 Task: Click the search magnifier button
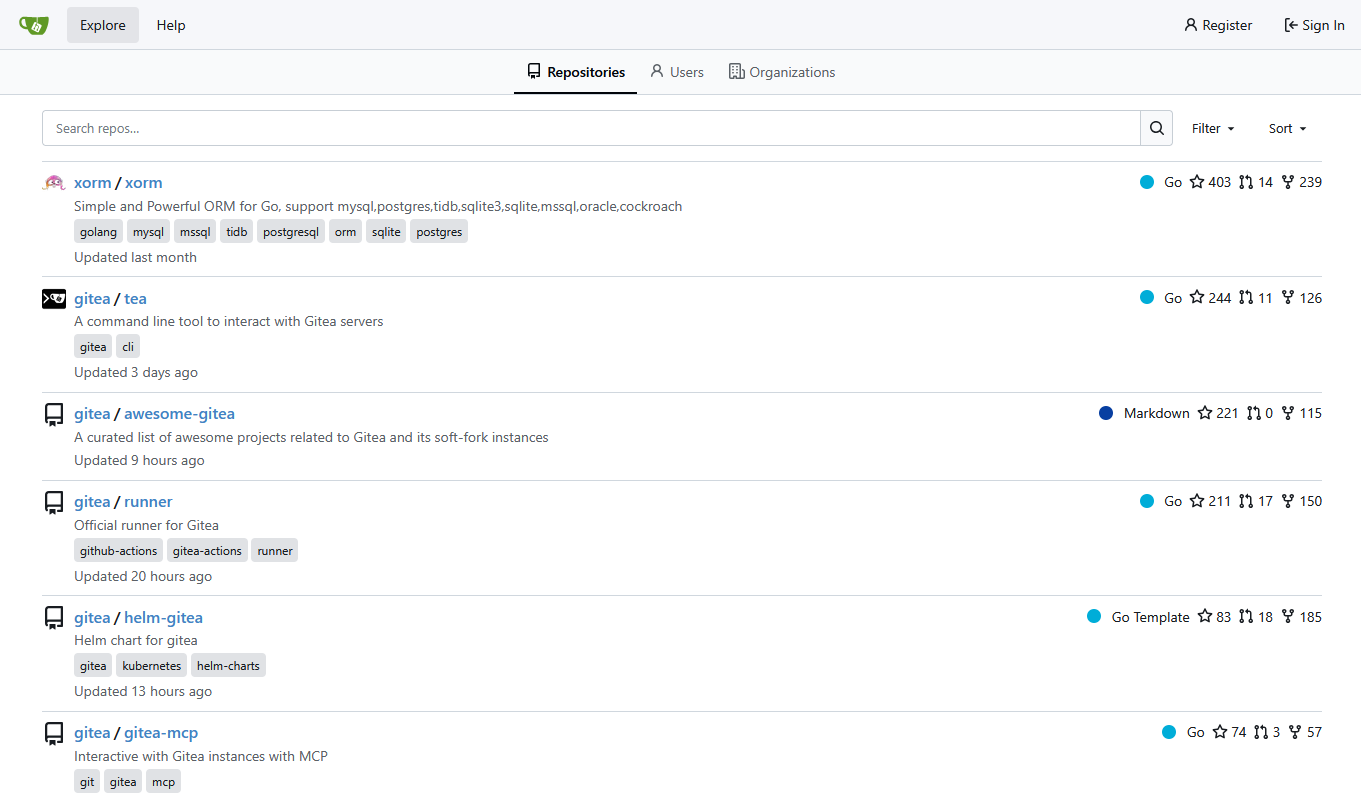pyautogui.click(x=1157, y=128)
